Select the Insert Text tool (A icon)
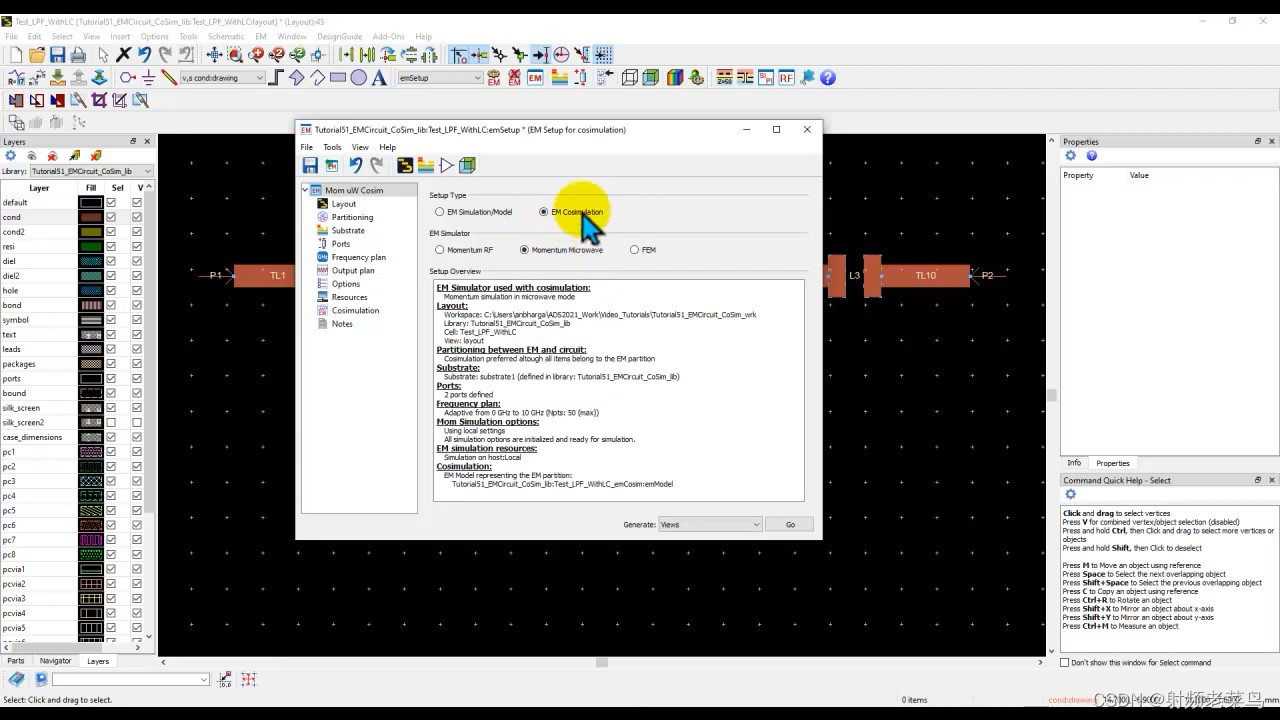1280x720 pixels. tap(377, 77)
